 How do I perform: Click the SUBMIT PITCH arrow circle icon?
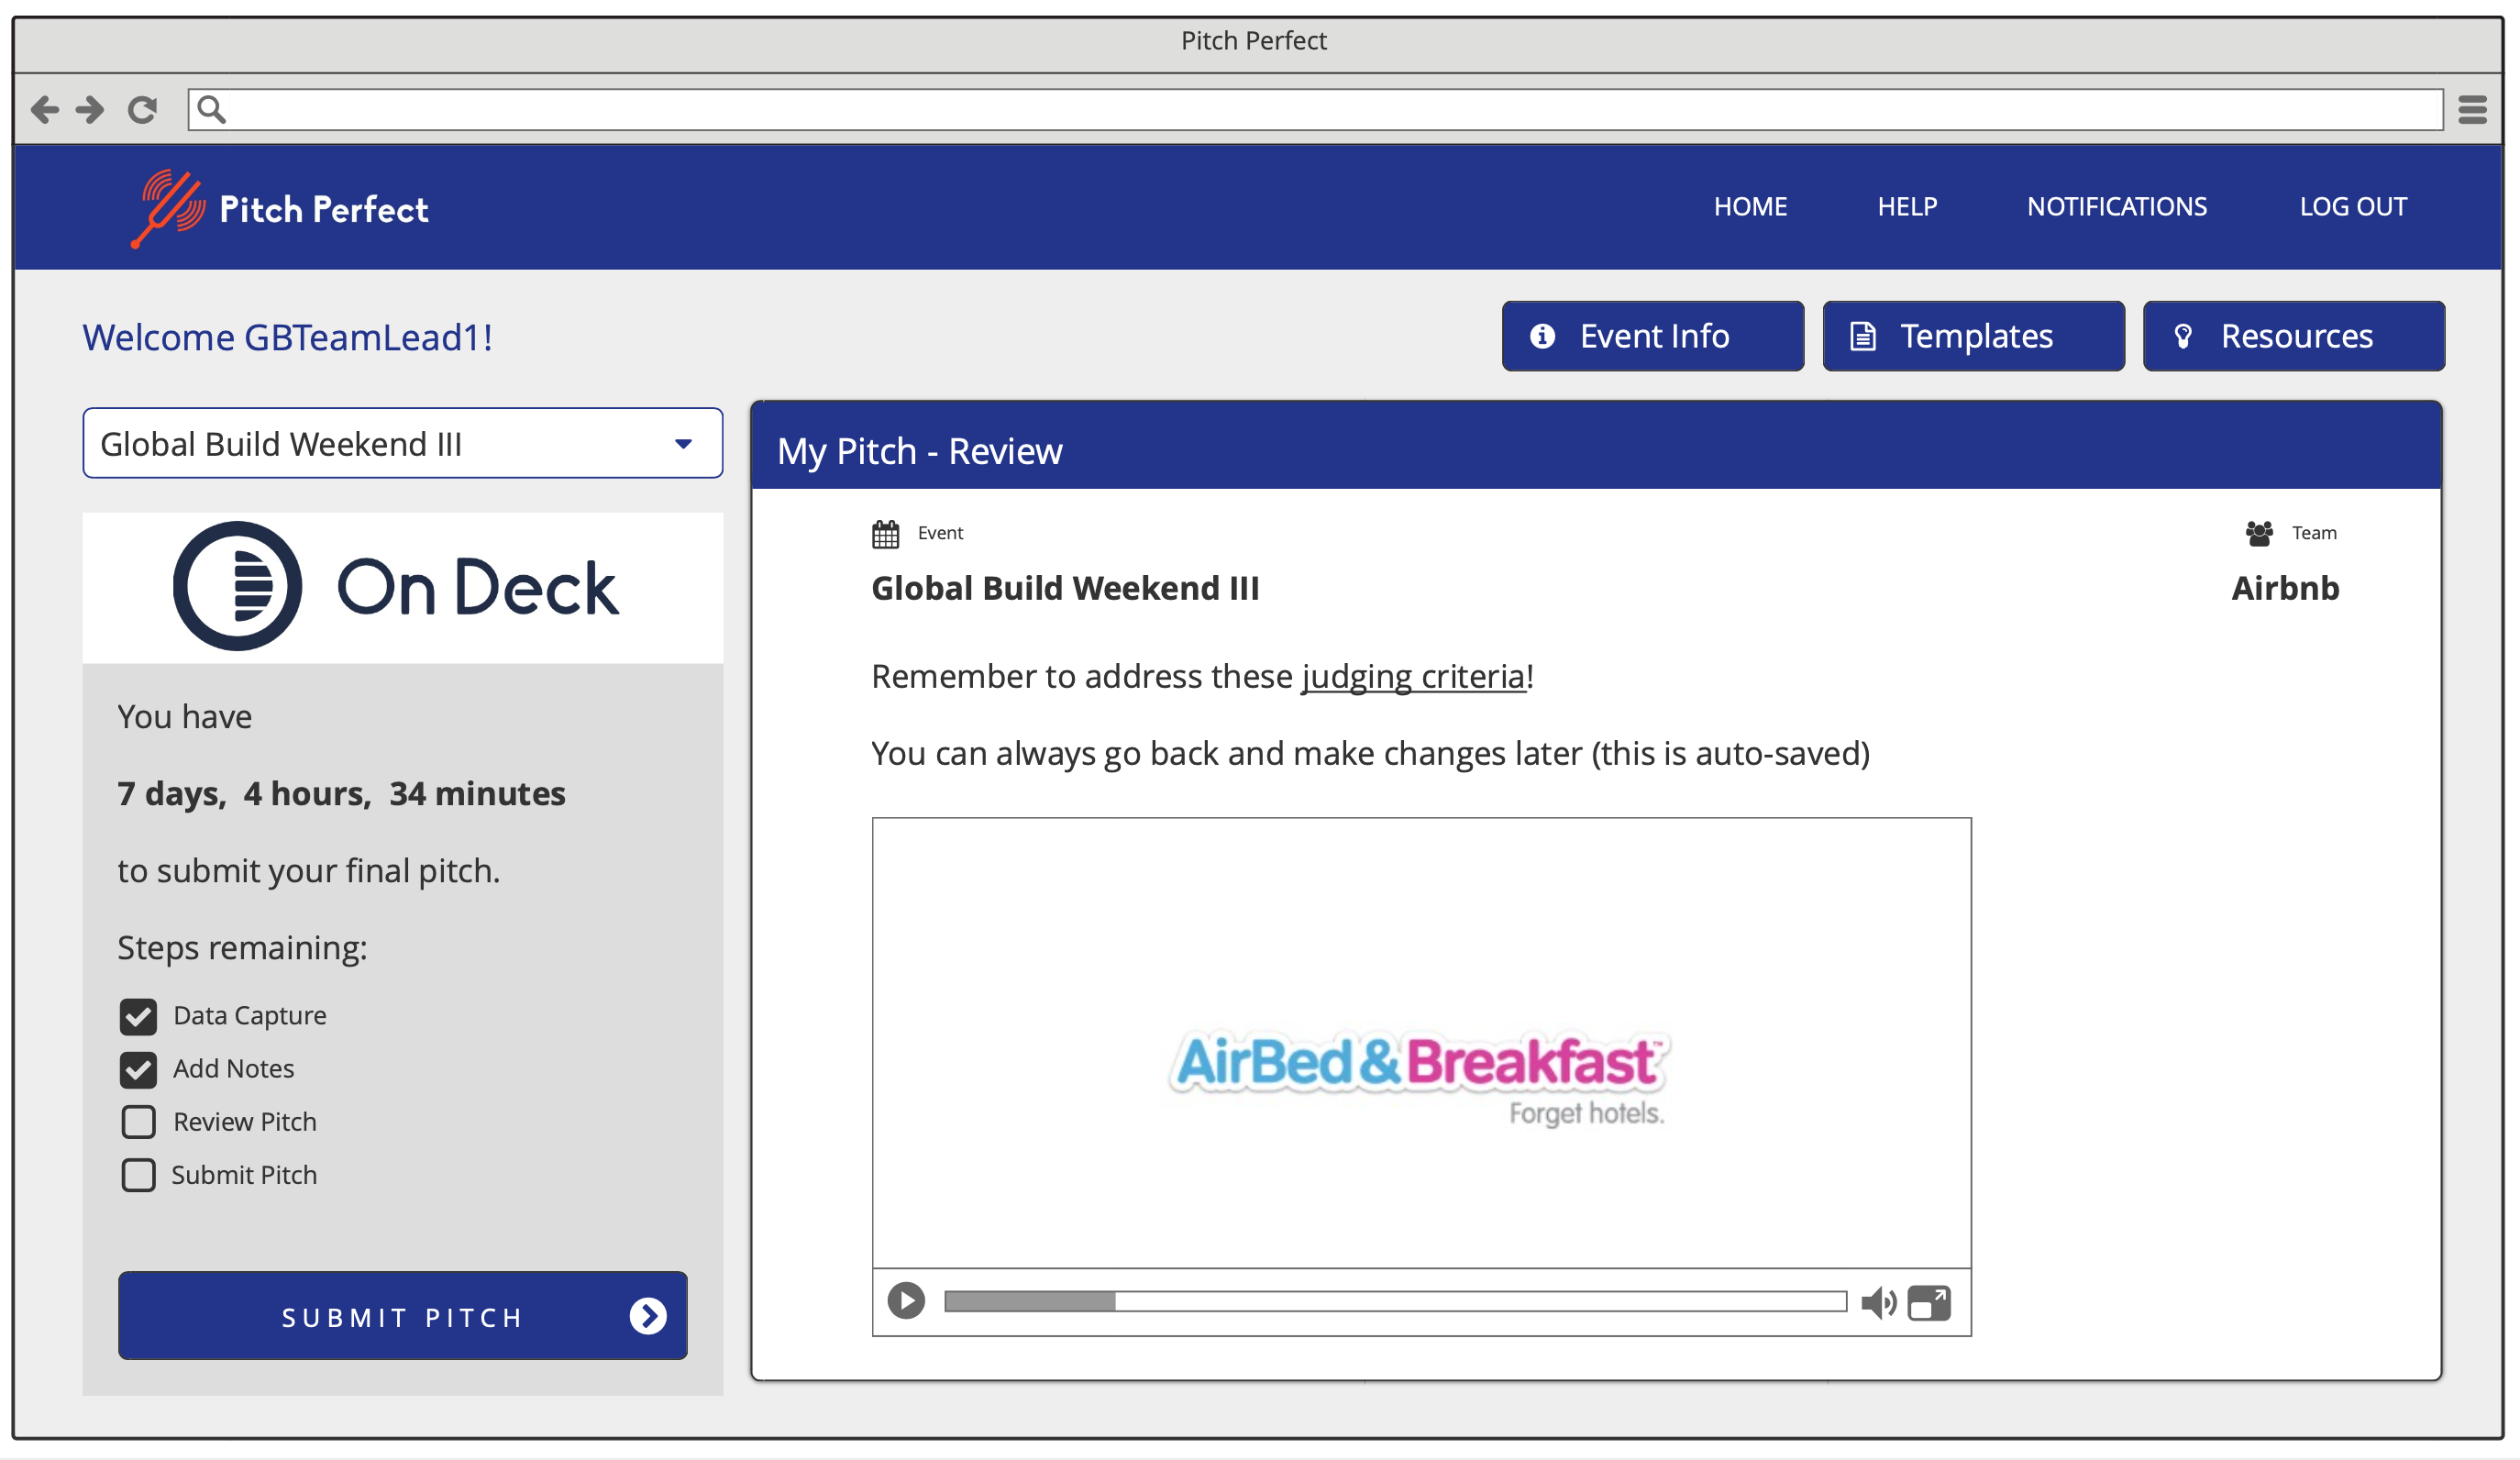tap(648, 1316)
